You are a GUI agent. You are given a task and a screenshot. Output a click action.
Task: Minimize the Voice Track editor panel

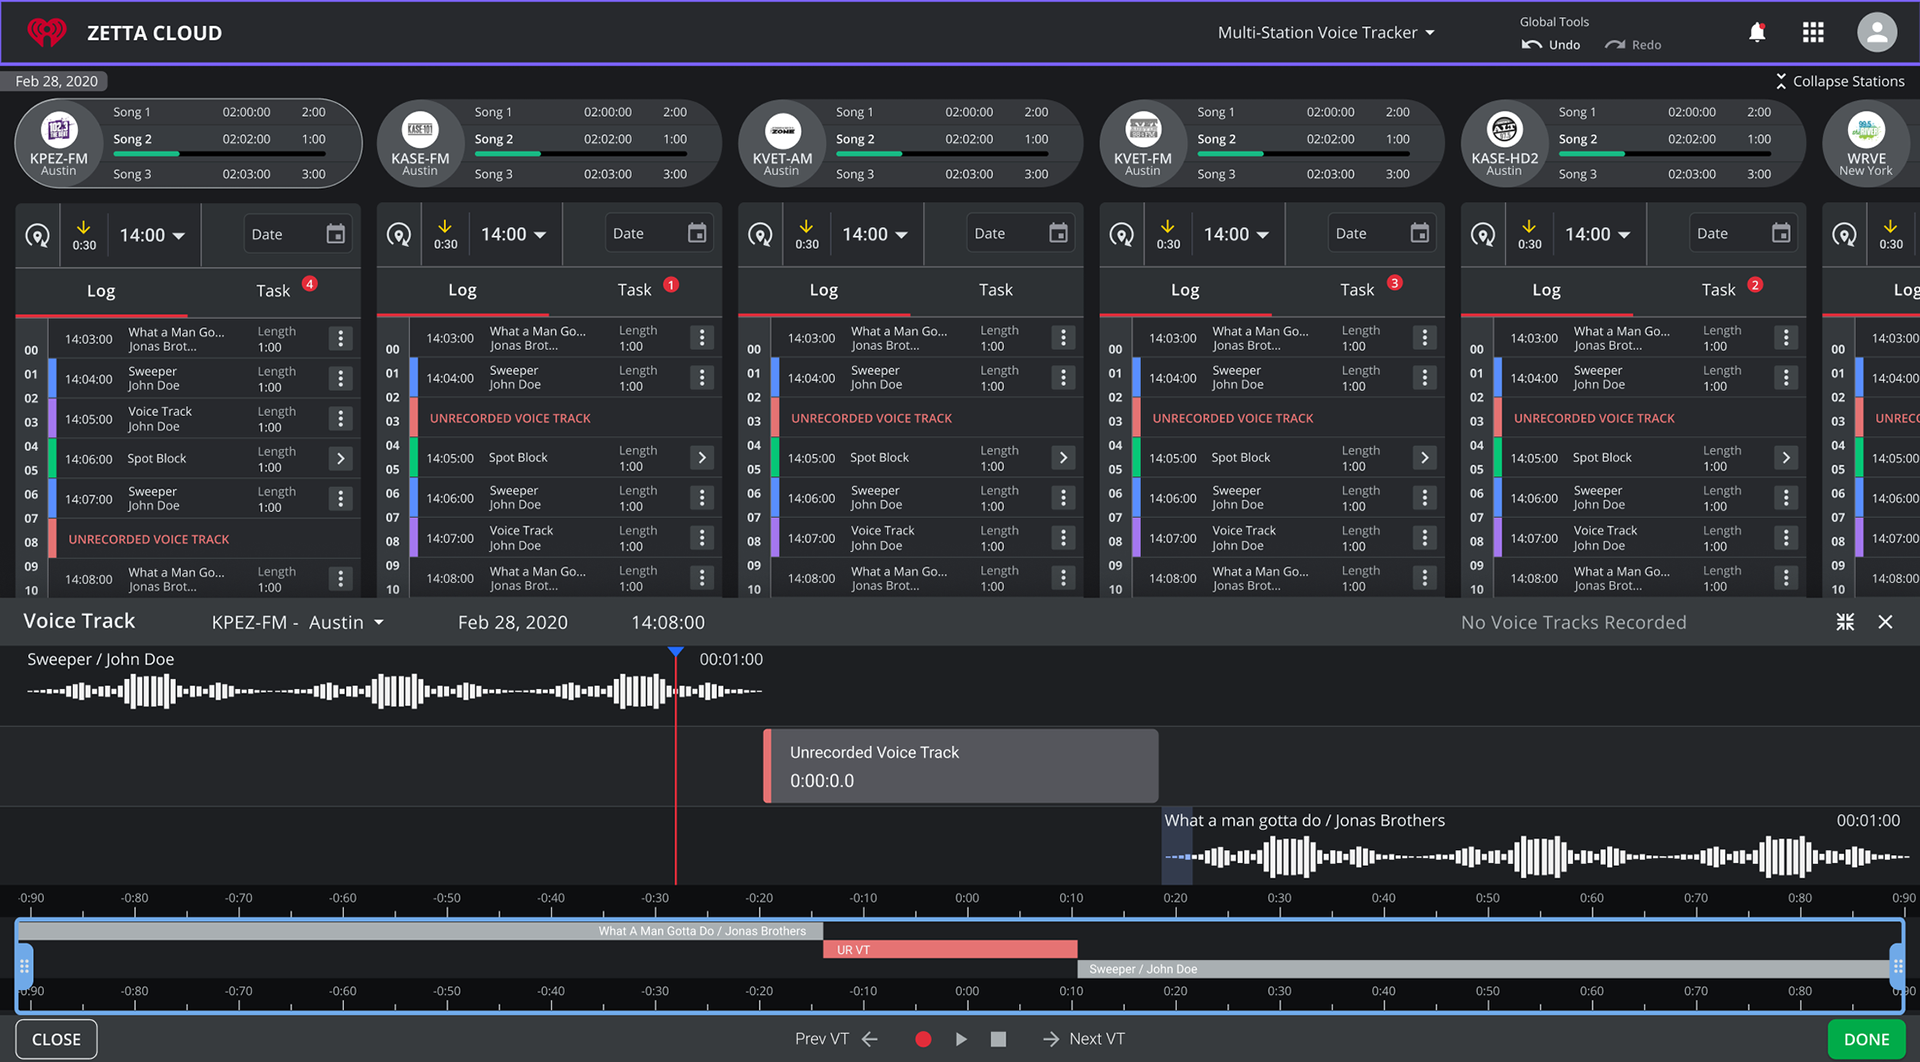[x=1845, y=622]
